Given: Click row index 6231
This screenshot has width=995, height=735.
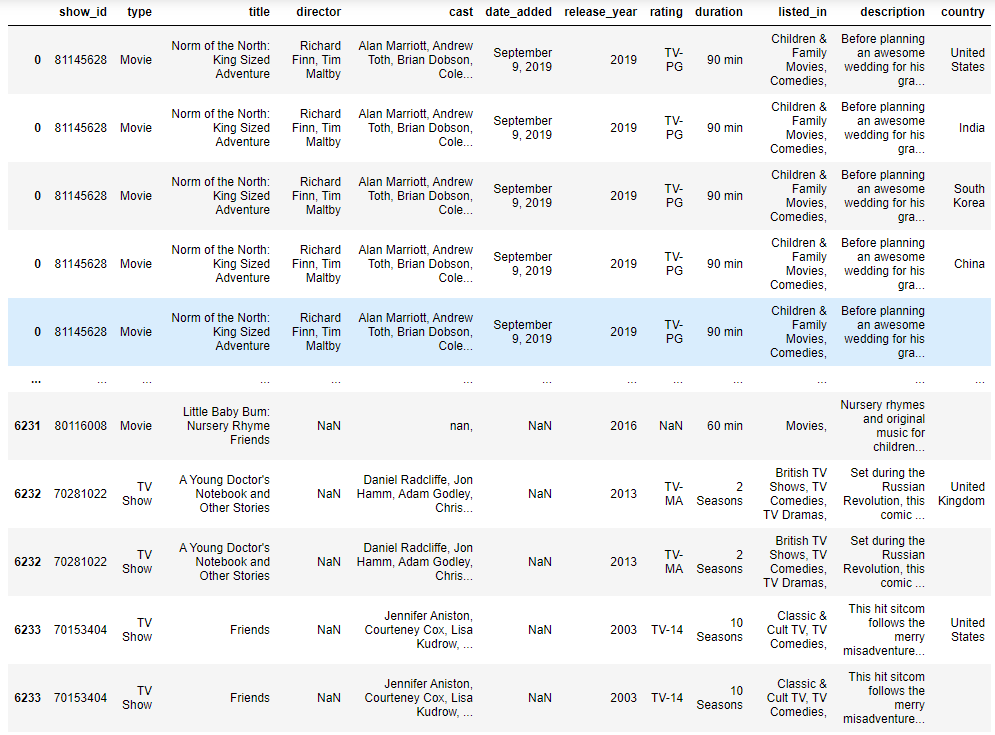Looking at the screenshot, I should point(27,425).
